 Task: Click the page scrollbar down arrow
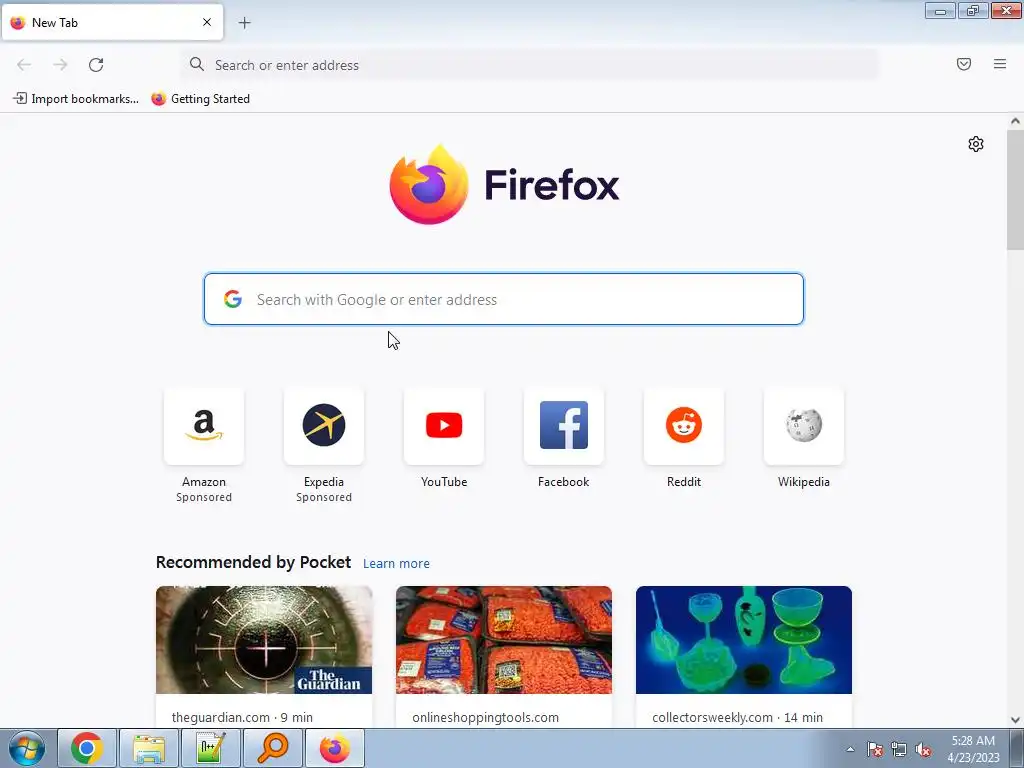(x=1015, y=720)
